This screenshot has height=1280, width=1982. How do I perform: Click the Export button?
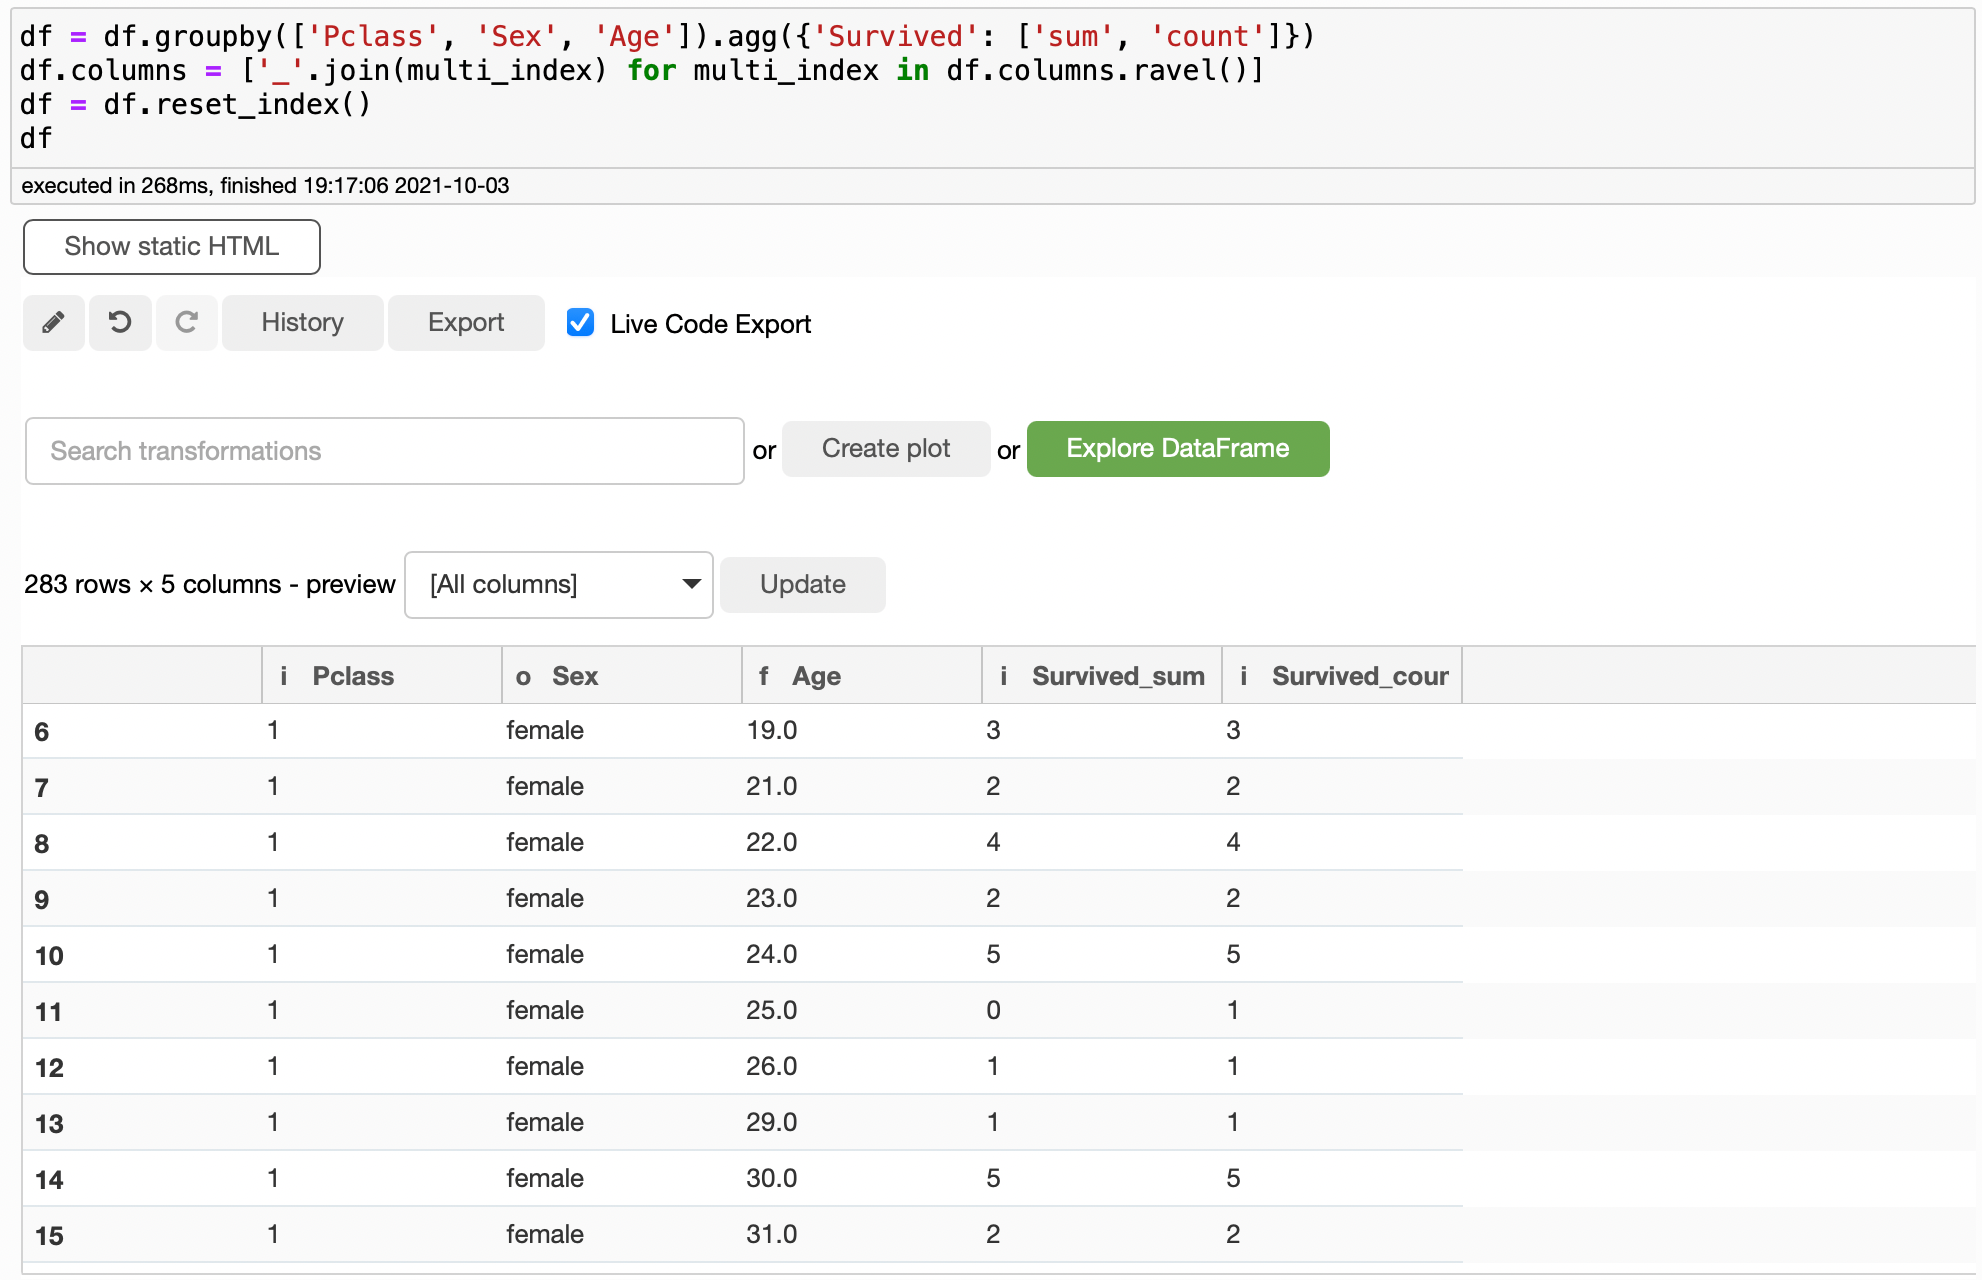click(465, 322)
